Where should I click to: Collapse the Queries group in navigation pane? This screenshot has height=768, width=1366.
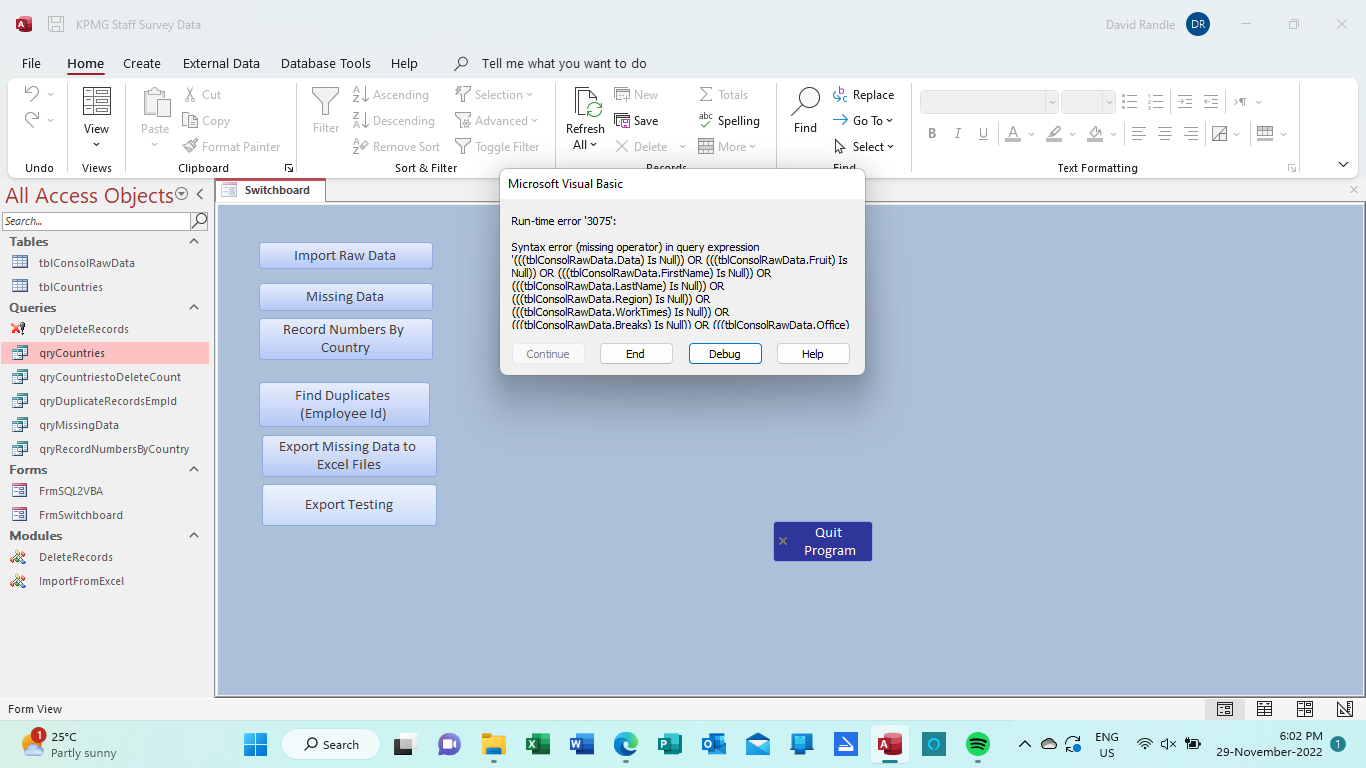pos(194,308)
